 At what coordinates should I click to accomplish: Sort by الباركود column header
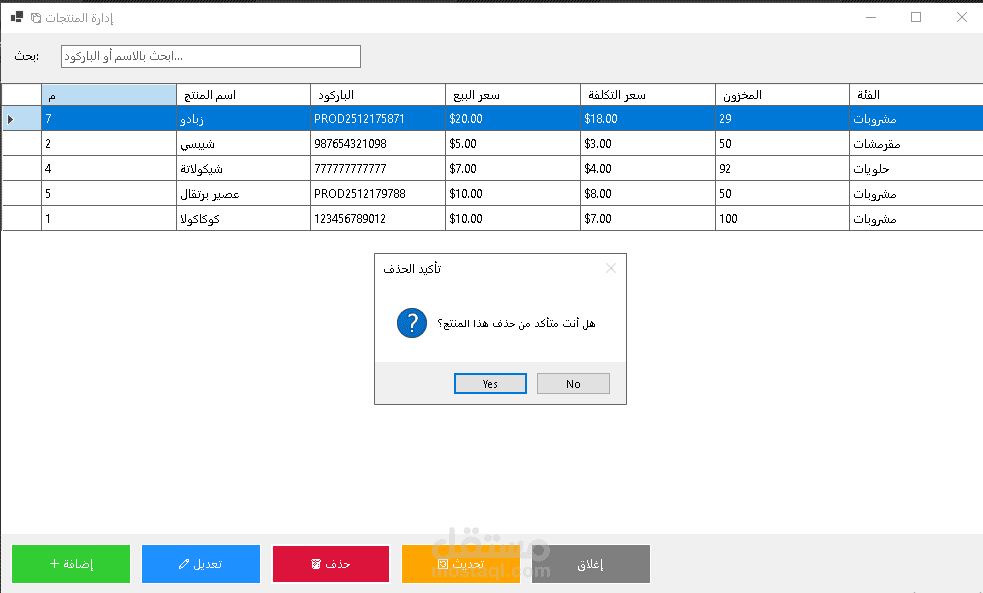(x=378, y=95)
